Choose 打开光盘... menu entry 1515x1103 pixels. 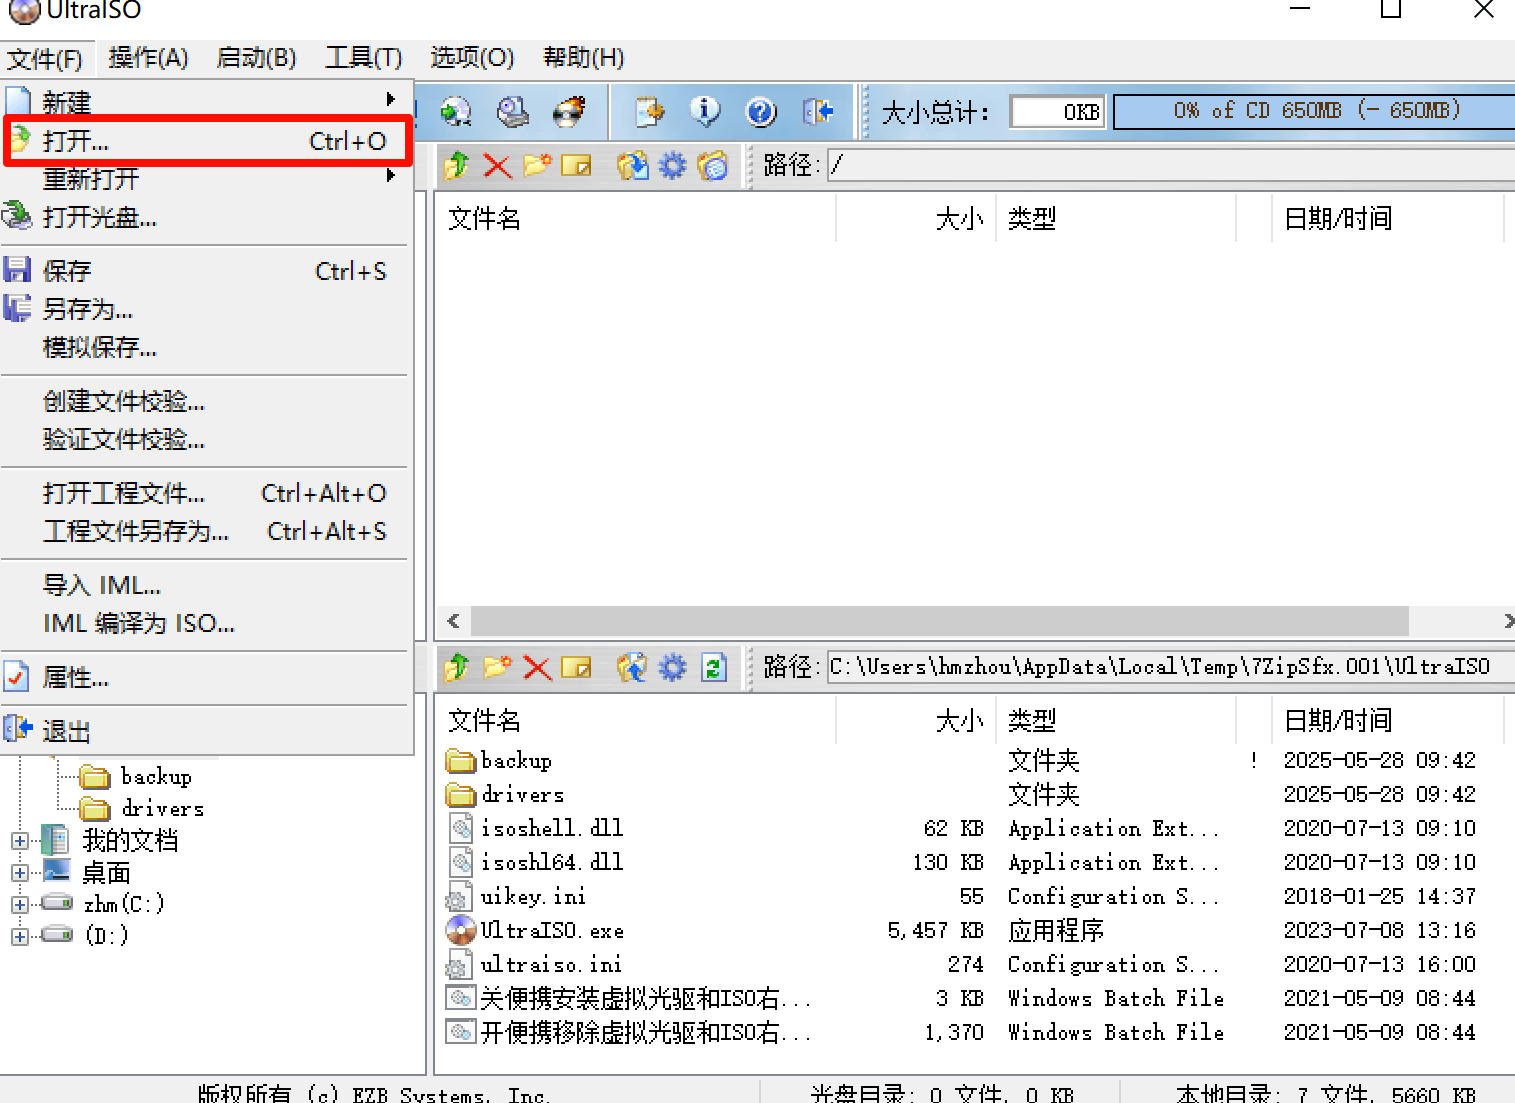pyautogui.click(x=206, y=217)
